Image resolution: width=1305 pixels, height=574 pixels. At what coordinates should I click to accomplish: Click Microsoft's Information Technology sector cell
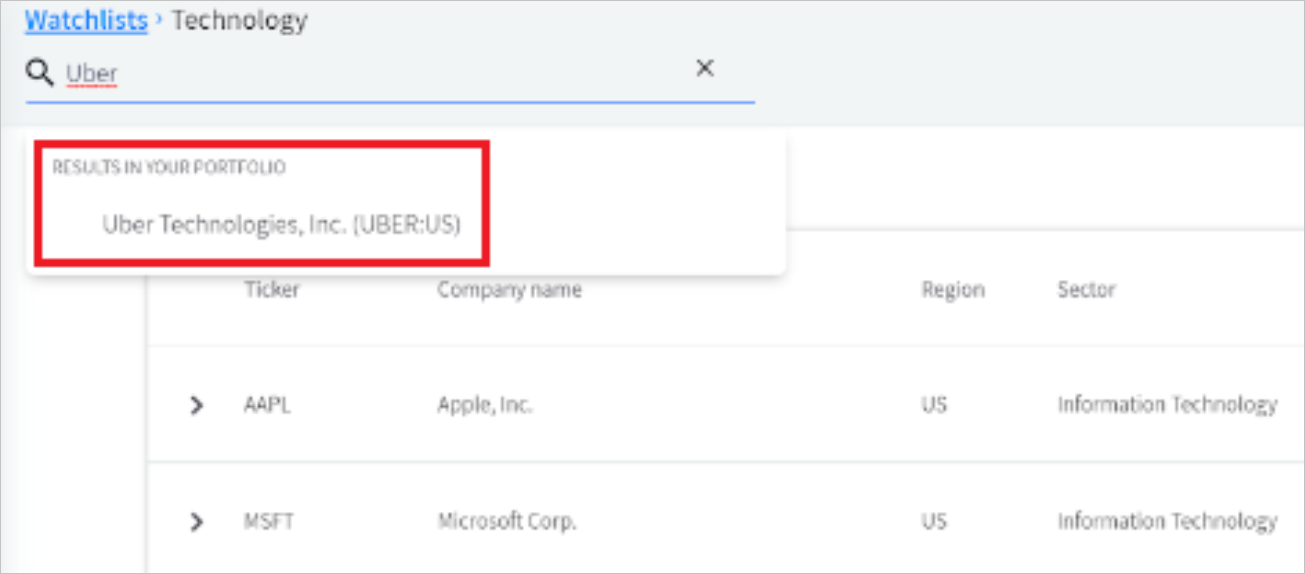point(1167,521)
